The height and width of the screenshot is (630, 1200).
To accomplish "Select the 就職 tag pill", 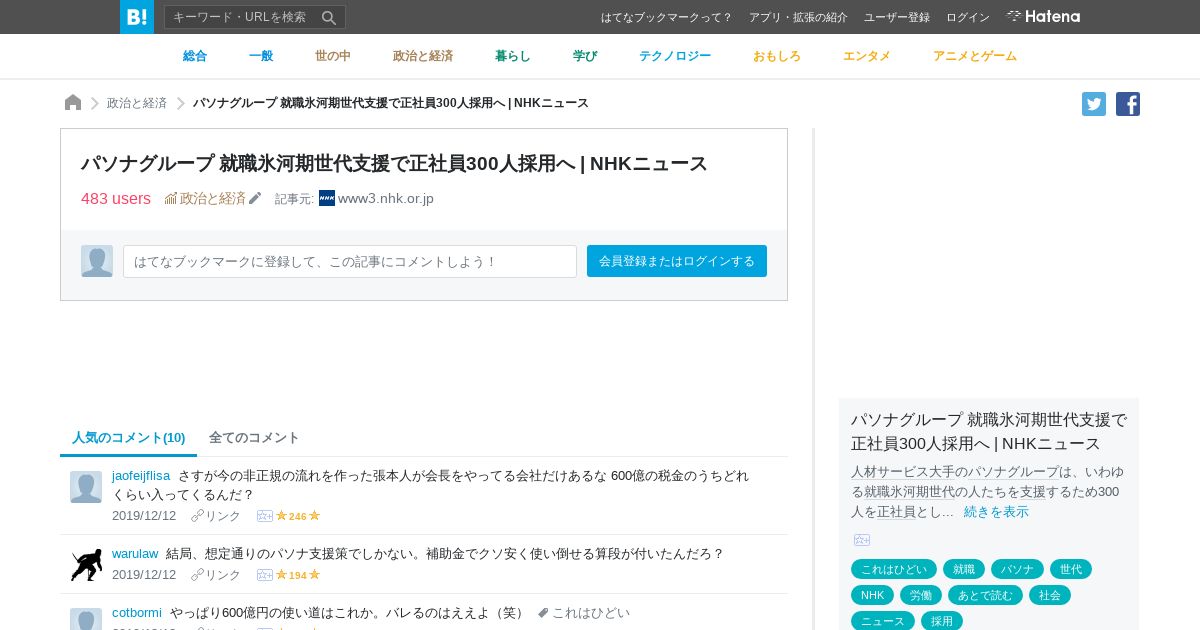I will click(x=964, y=569).
